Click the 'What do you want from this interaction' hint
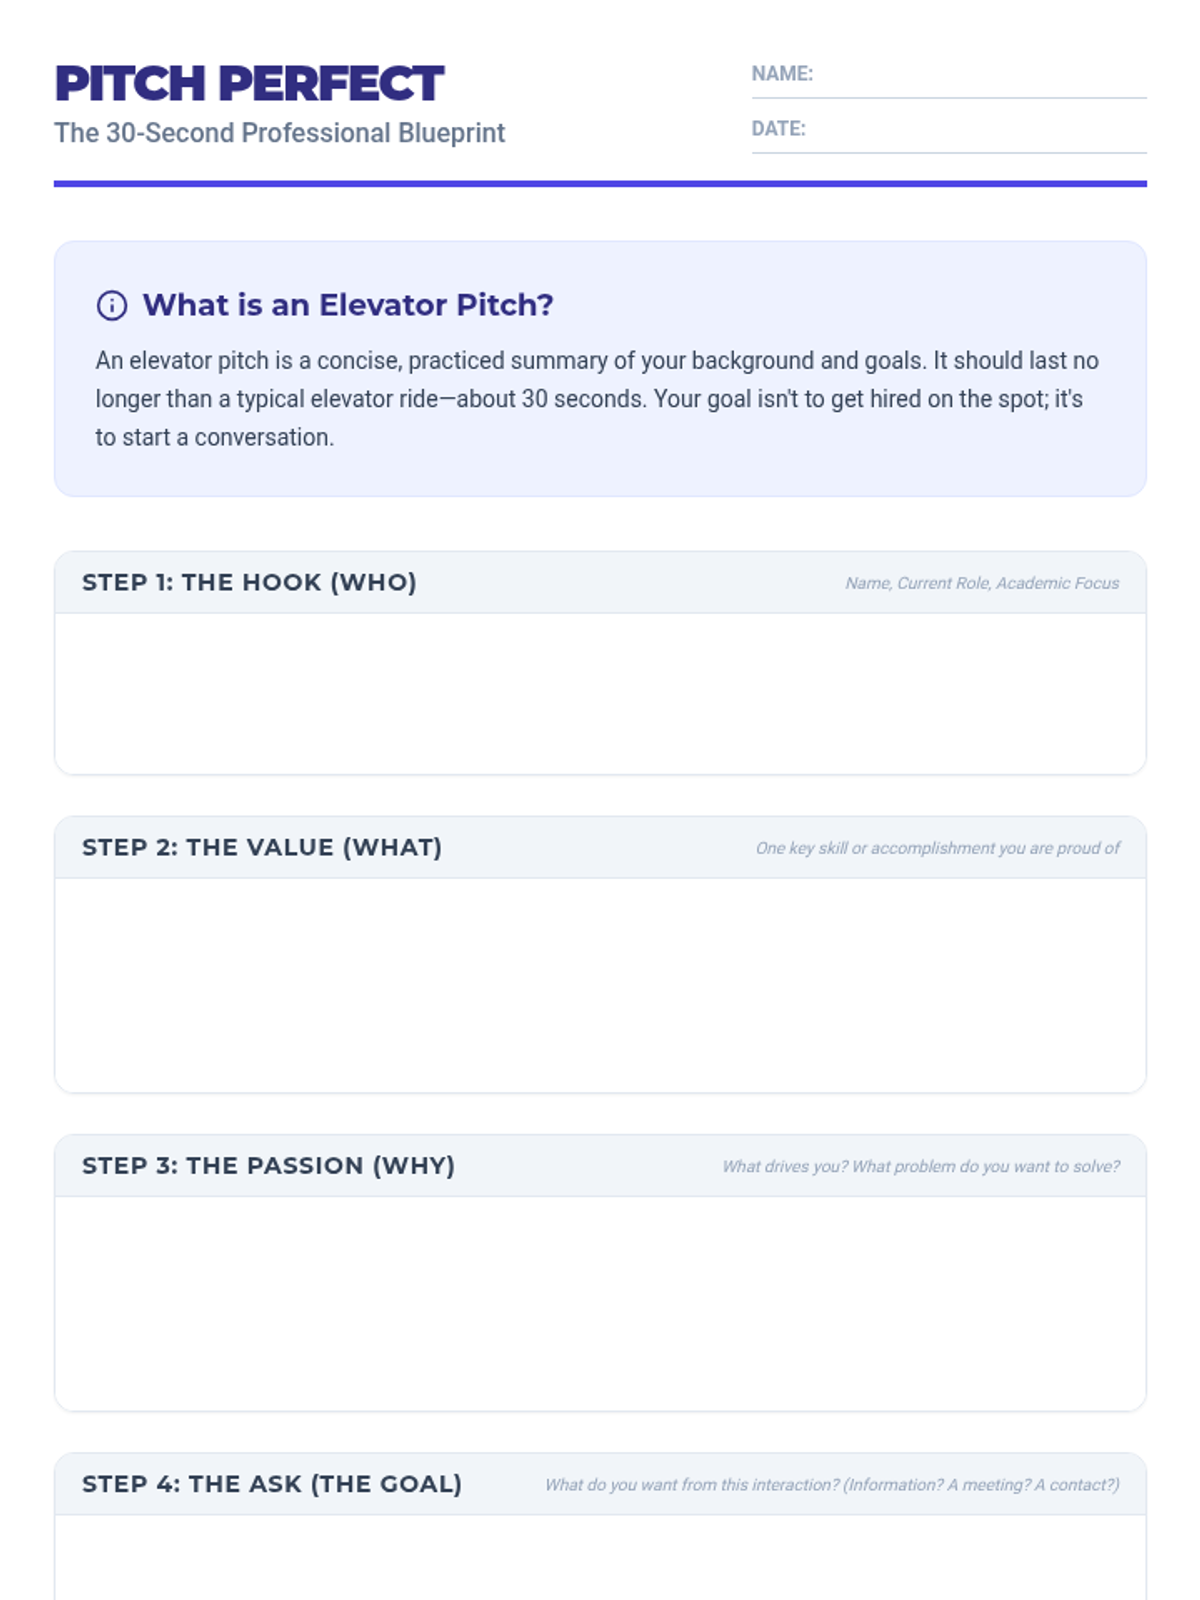The width and height of the screenshot is (1200, 1600). (x=831, y=1484)
